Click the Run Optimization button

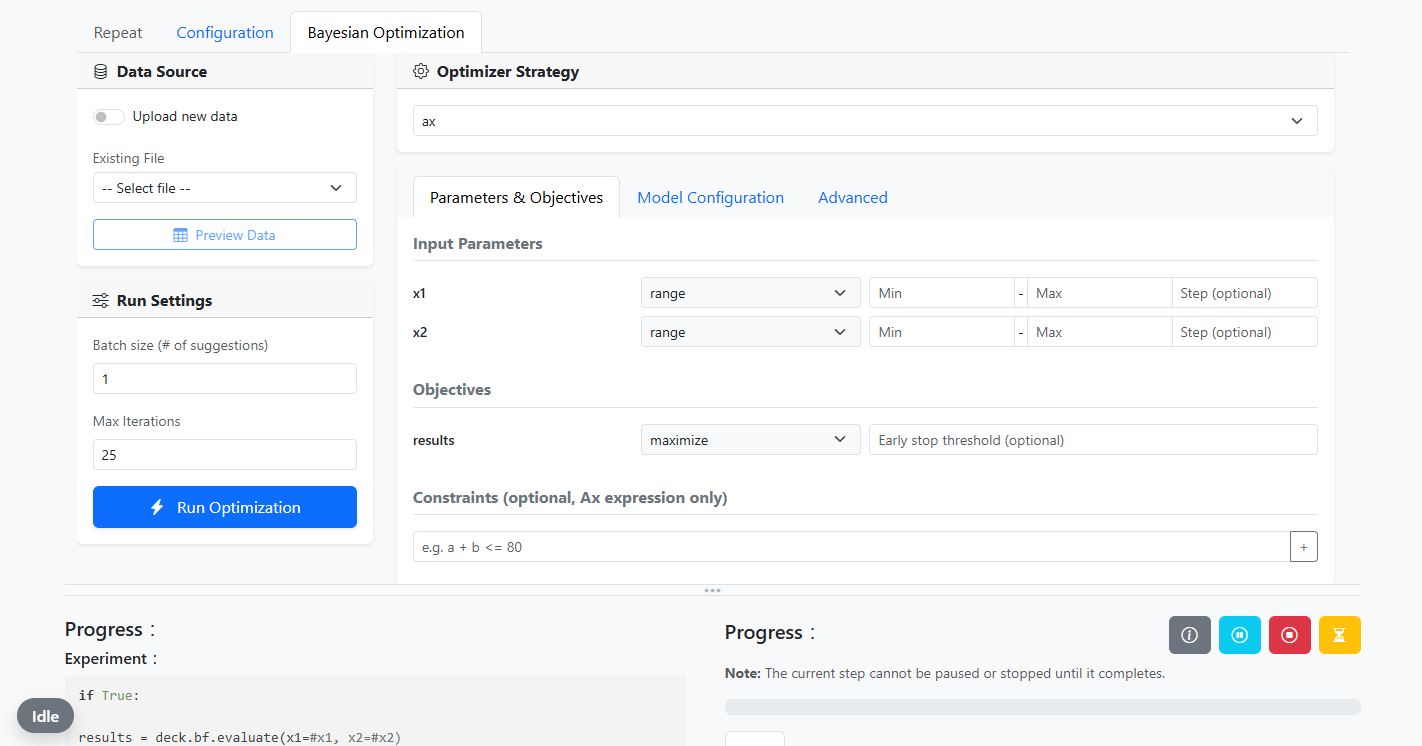(225, 507)
